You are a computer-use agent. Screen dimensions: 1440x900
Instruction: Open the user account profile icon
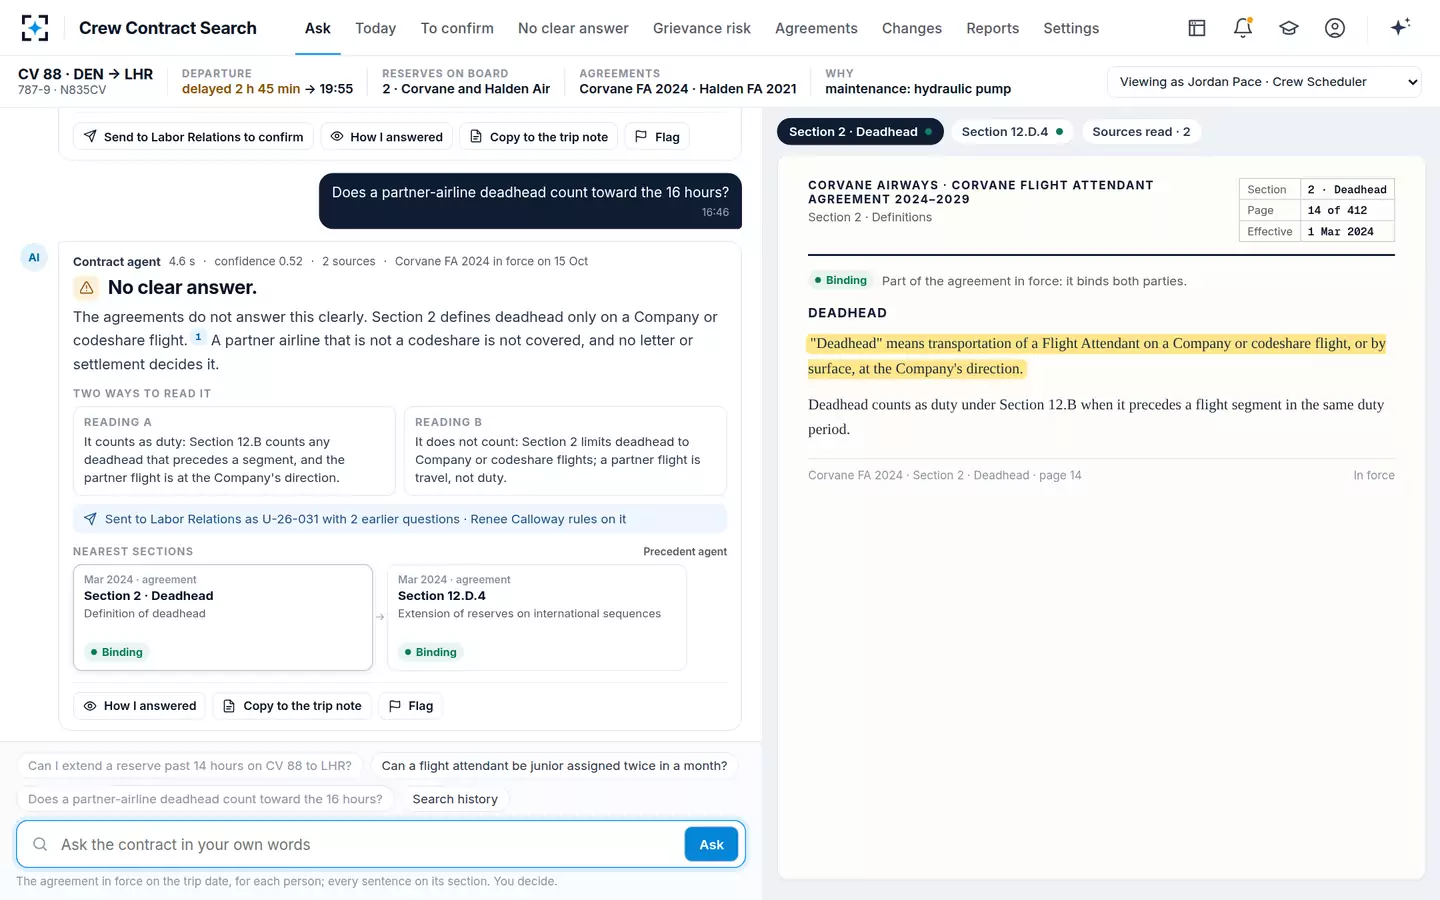(x=1335, y=28)
